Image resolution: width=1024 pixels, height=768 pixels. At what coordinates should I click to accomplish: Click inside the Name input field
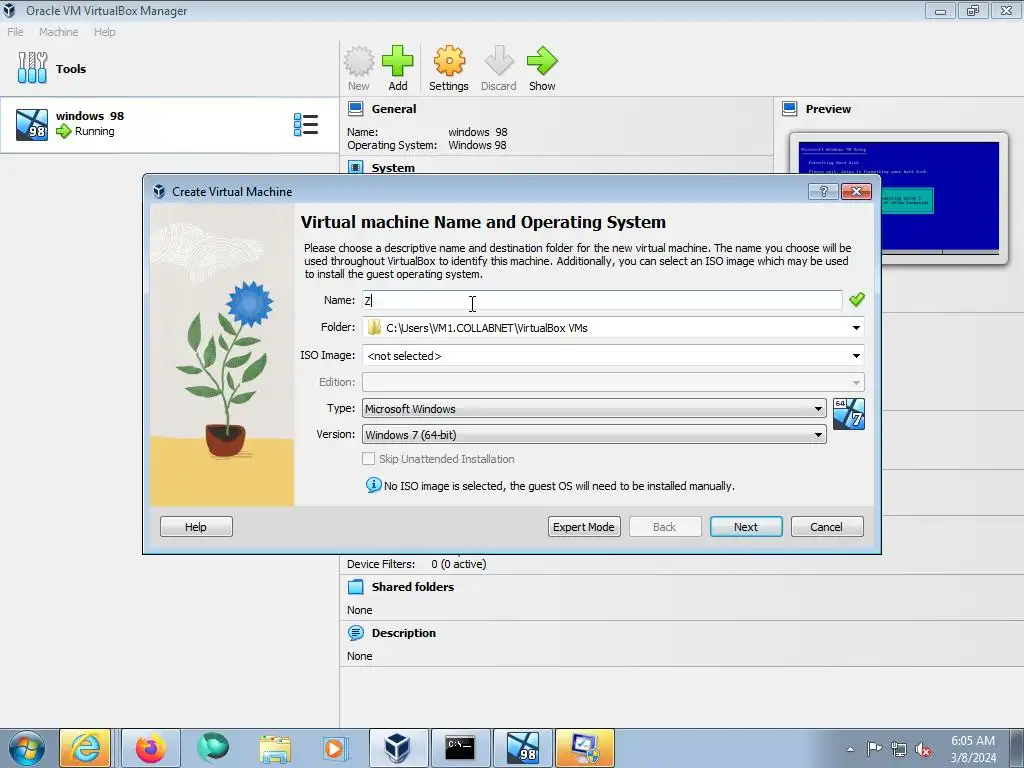(x=602, y=300)
